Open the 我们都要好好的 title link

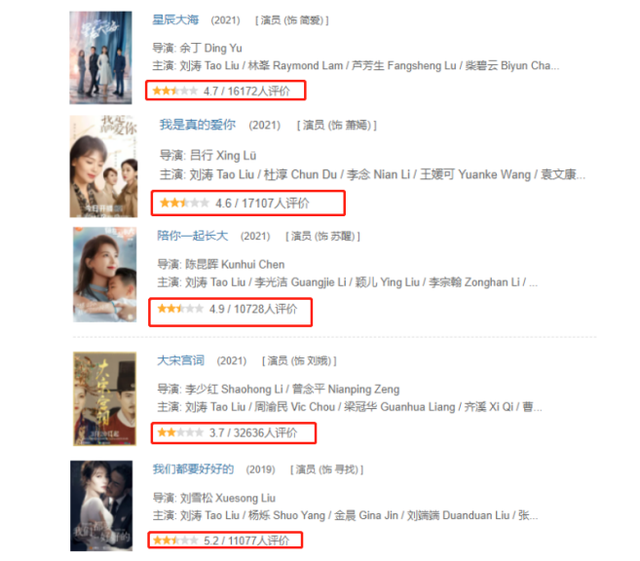pos(193,469)
